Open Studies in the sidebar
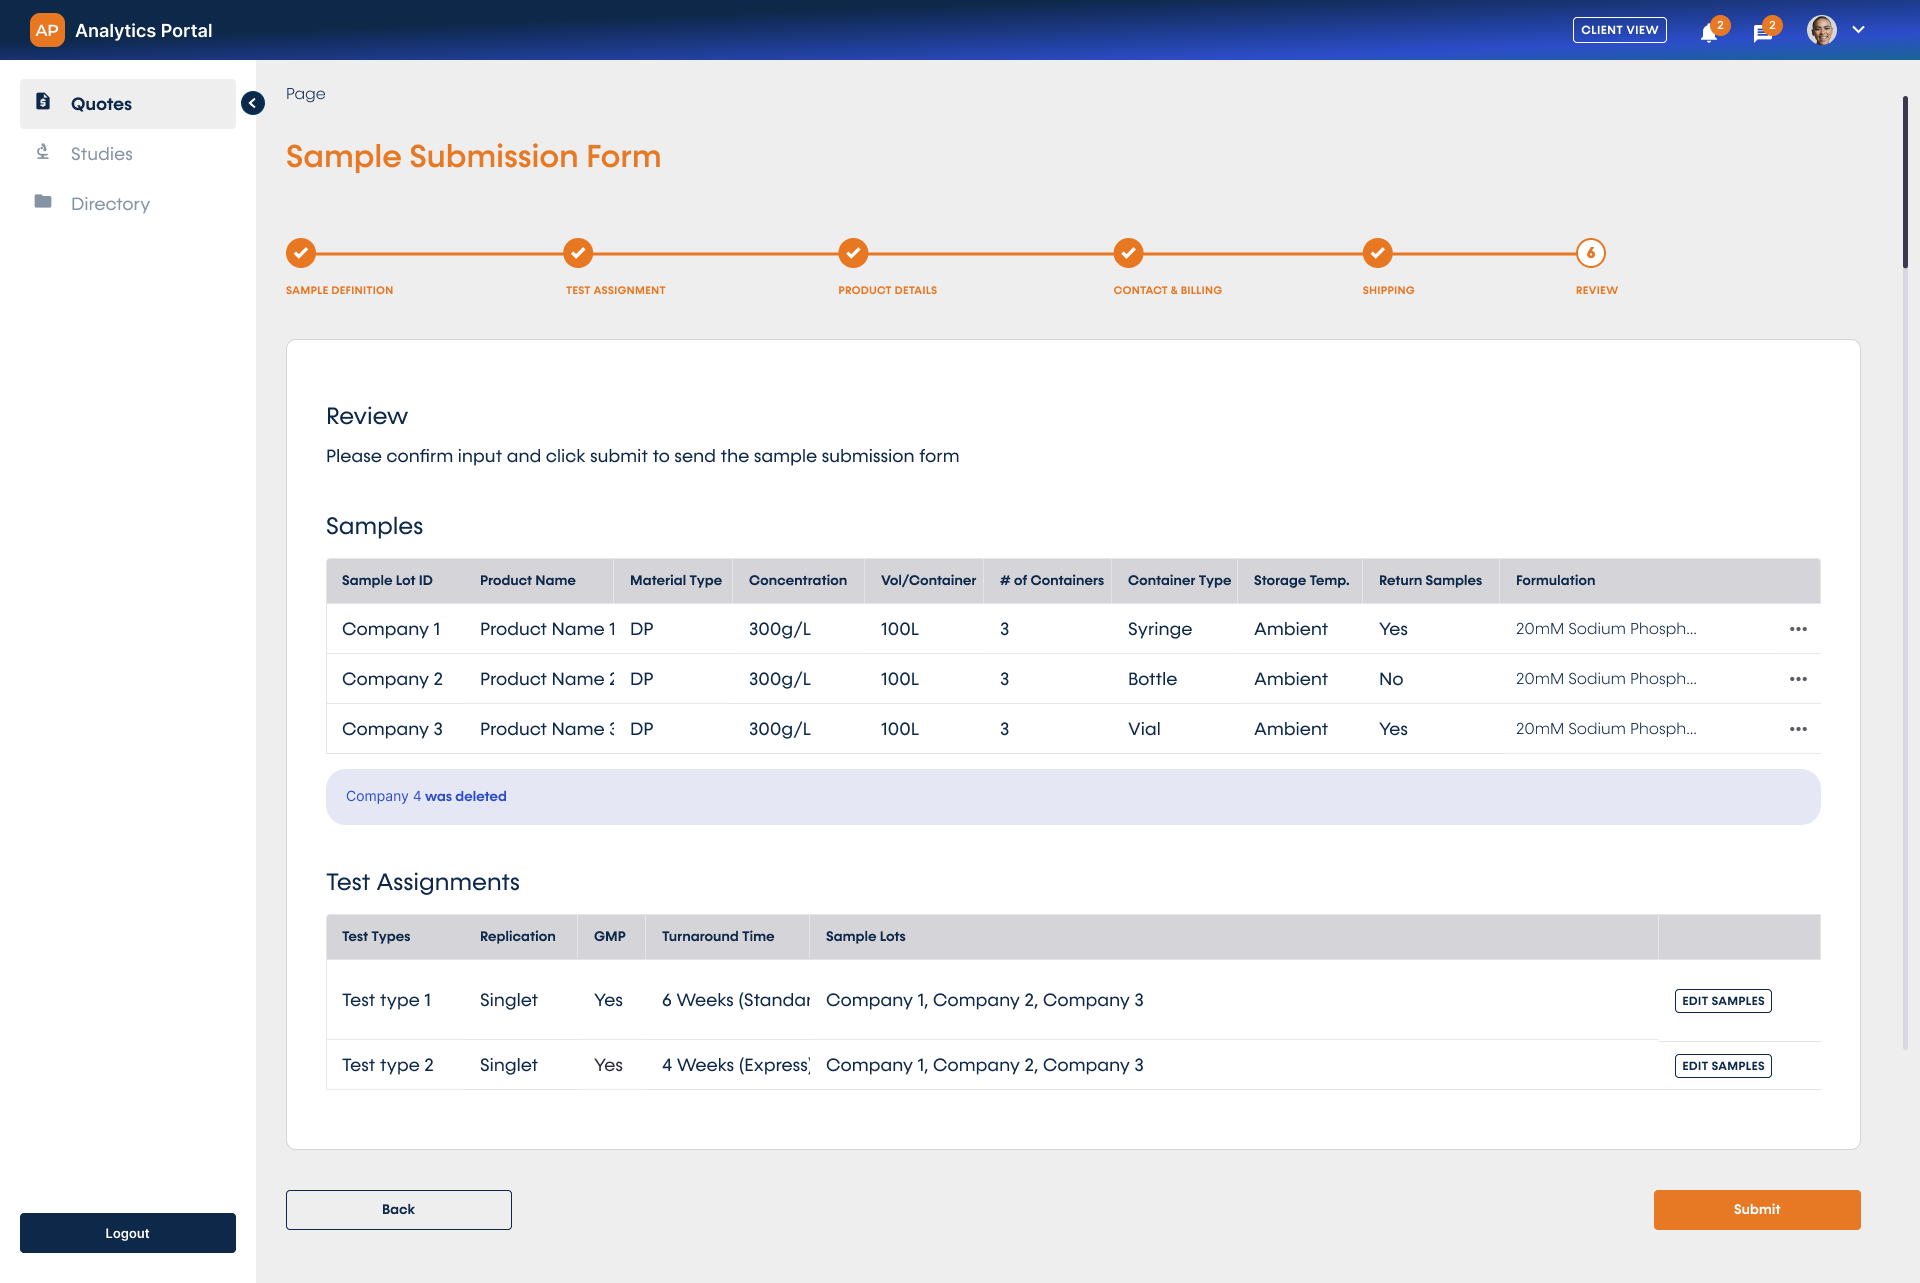Image resolution: width=1920 pixels, height=1283 pixels. click(128, 154)
